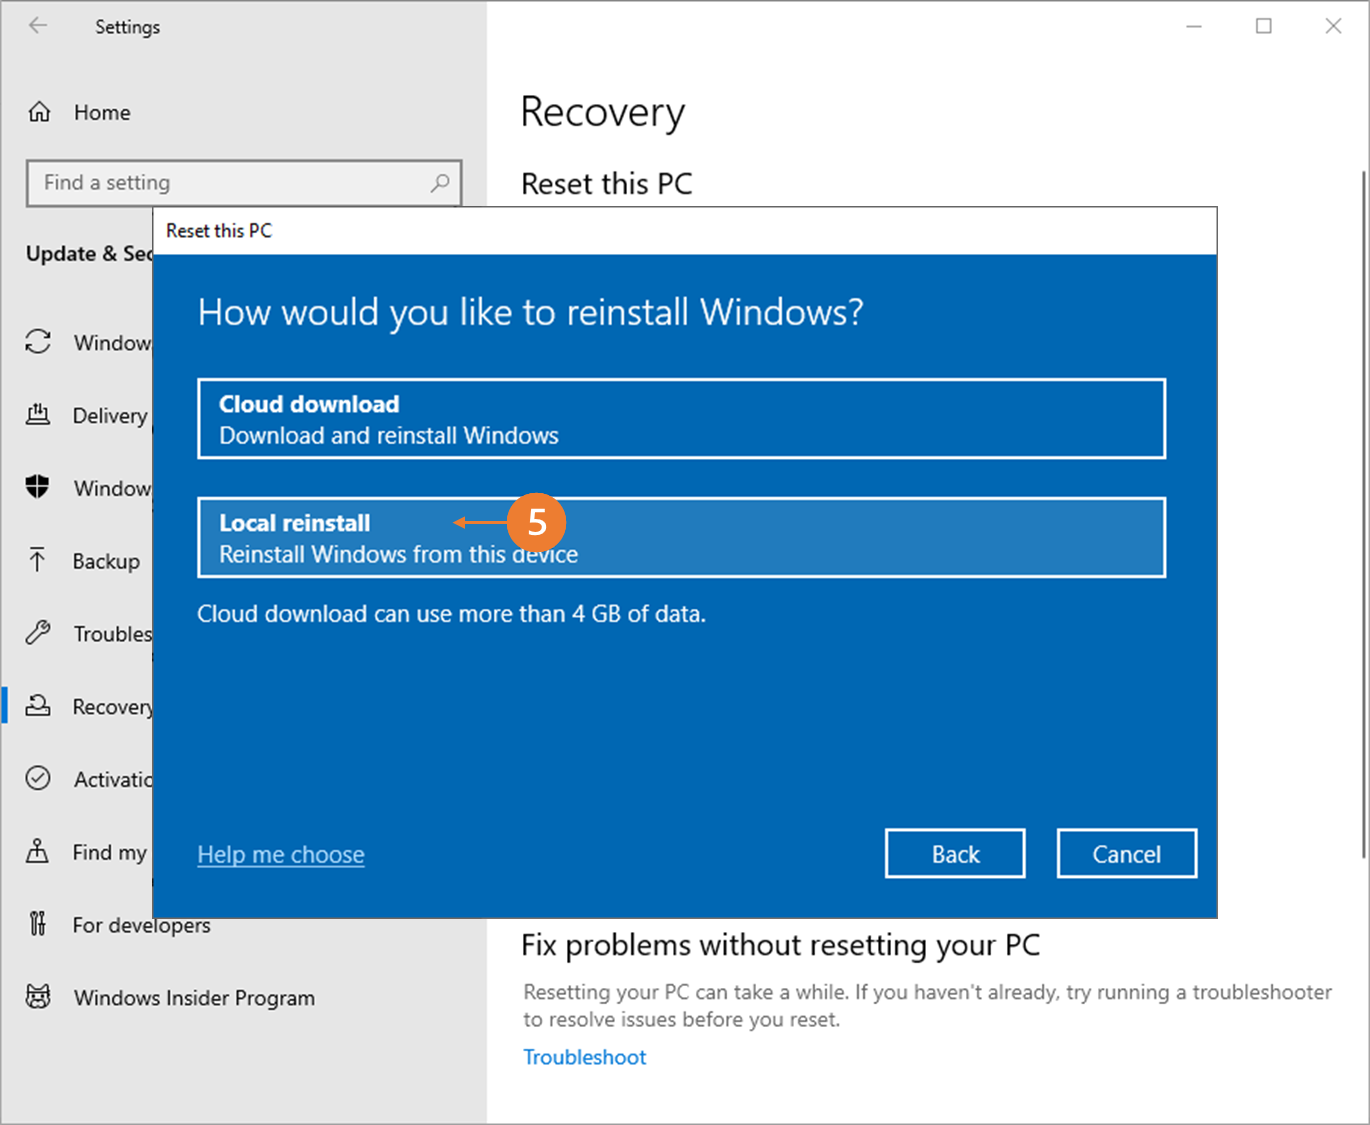Choose Local reinstall option
1370x1125 pixels.
click(x=681, y=537)
